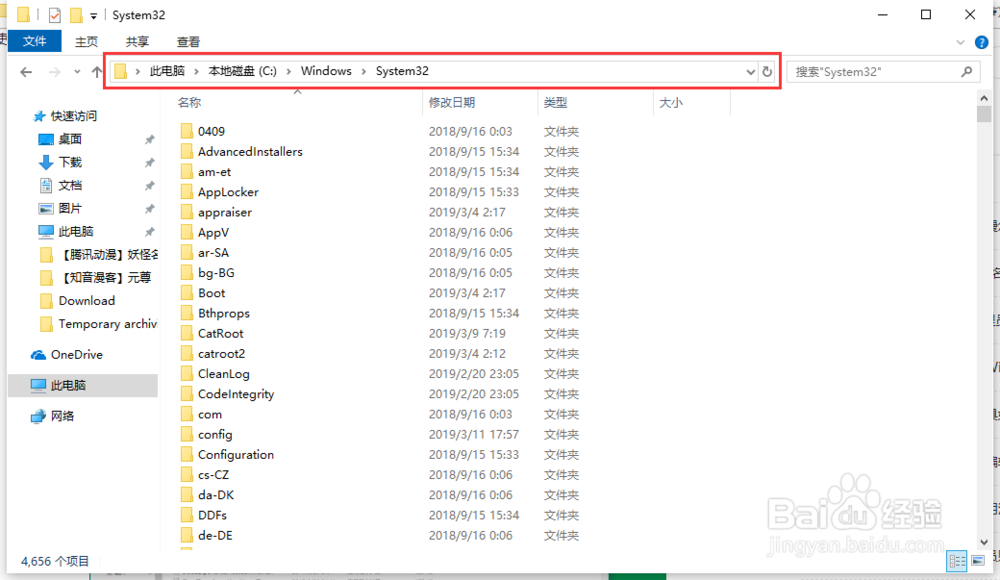Image resolution: width=1000 pixels, height=580 pixels.
Task: Go up one level with the up arrow
Action: 96,71
